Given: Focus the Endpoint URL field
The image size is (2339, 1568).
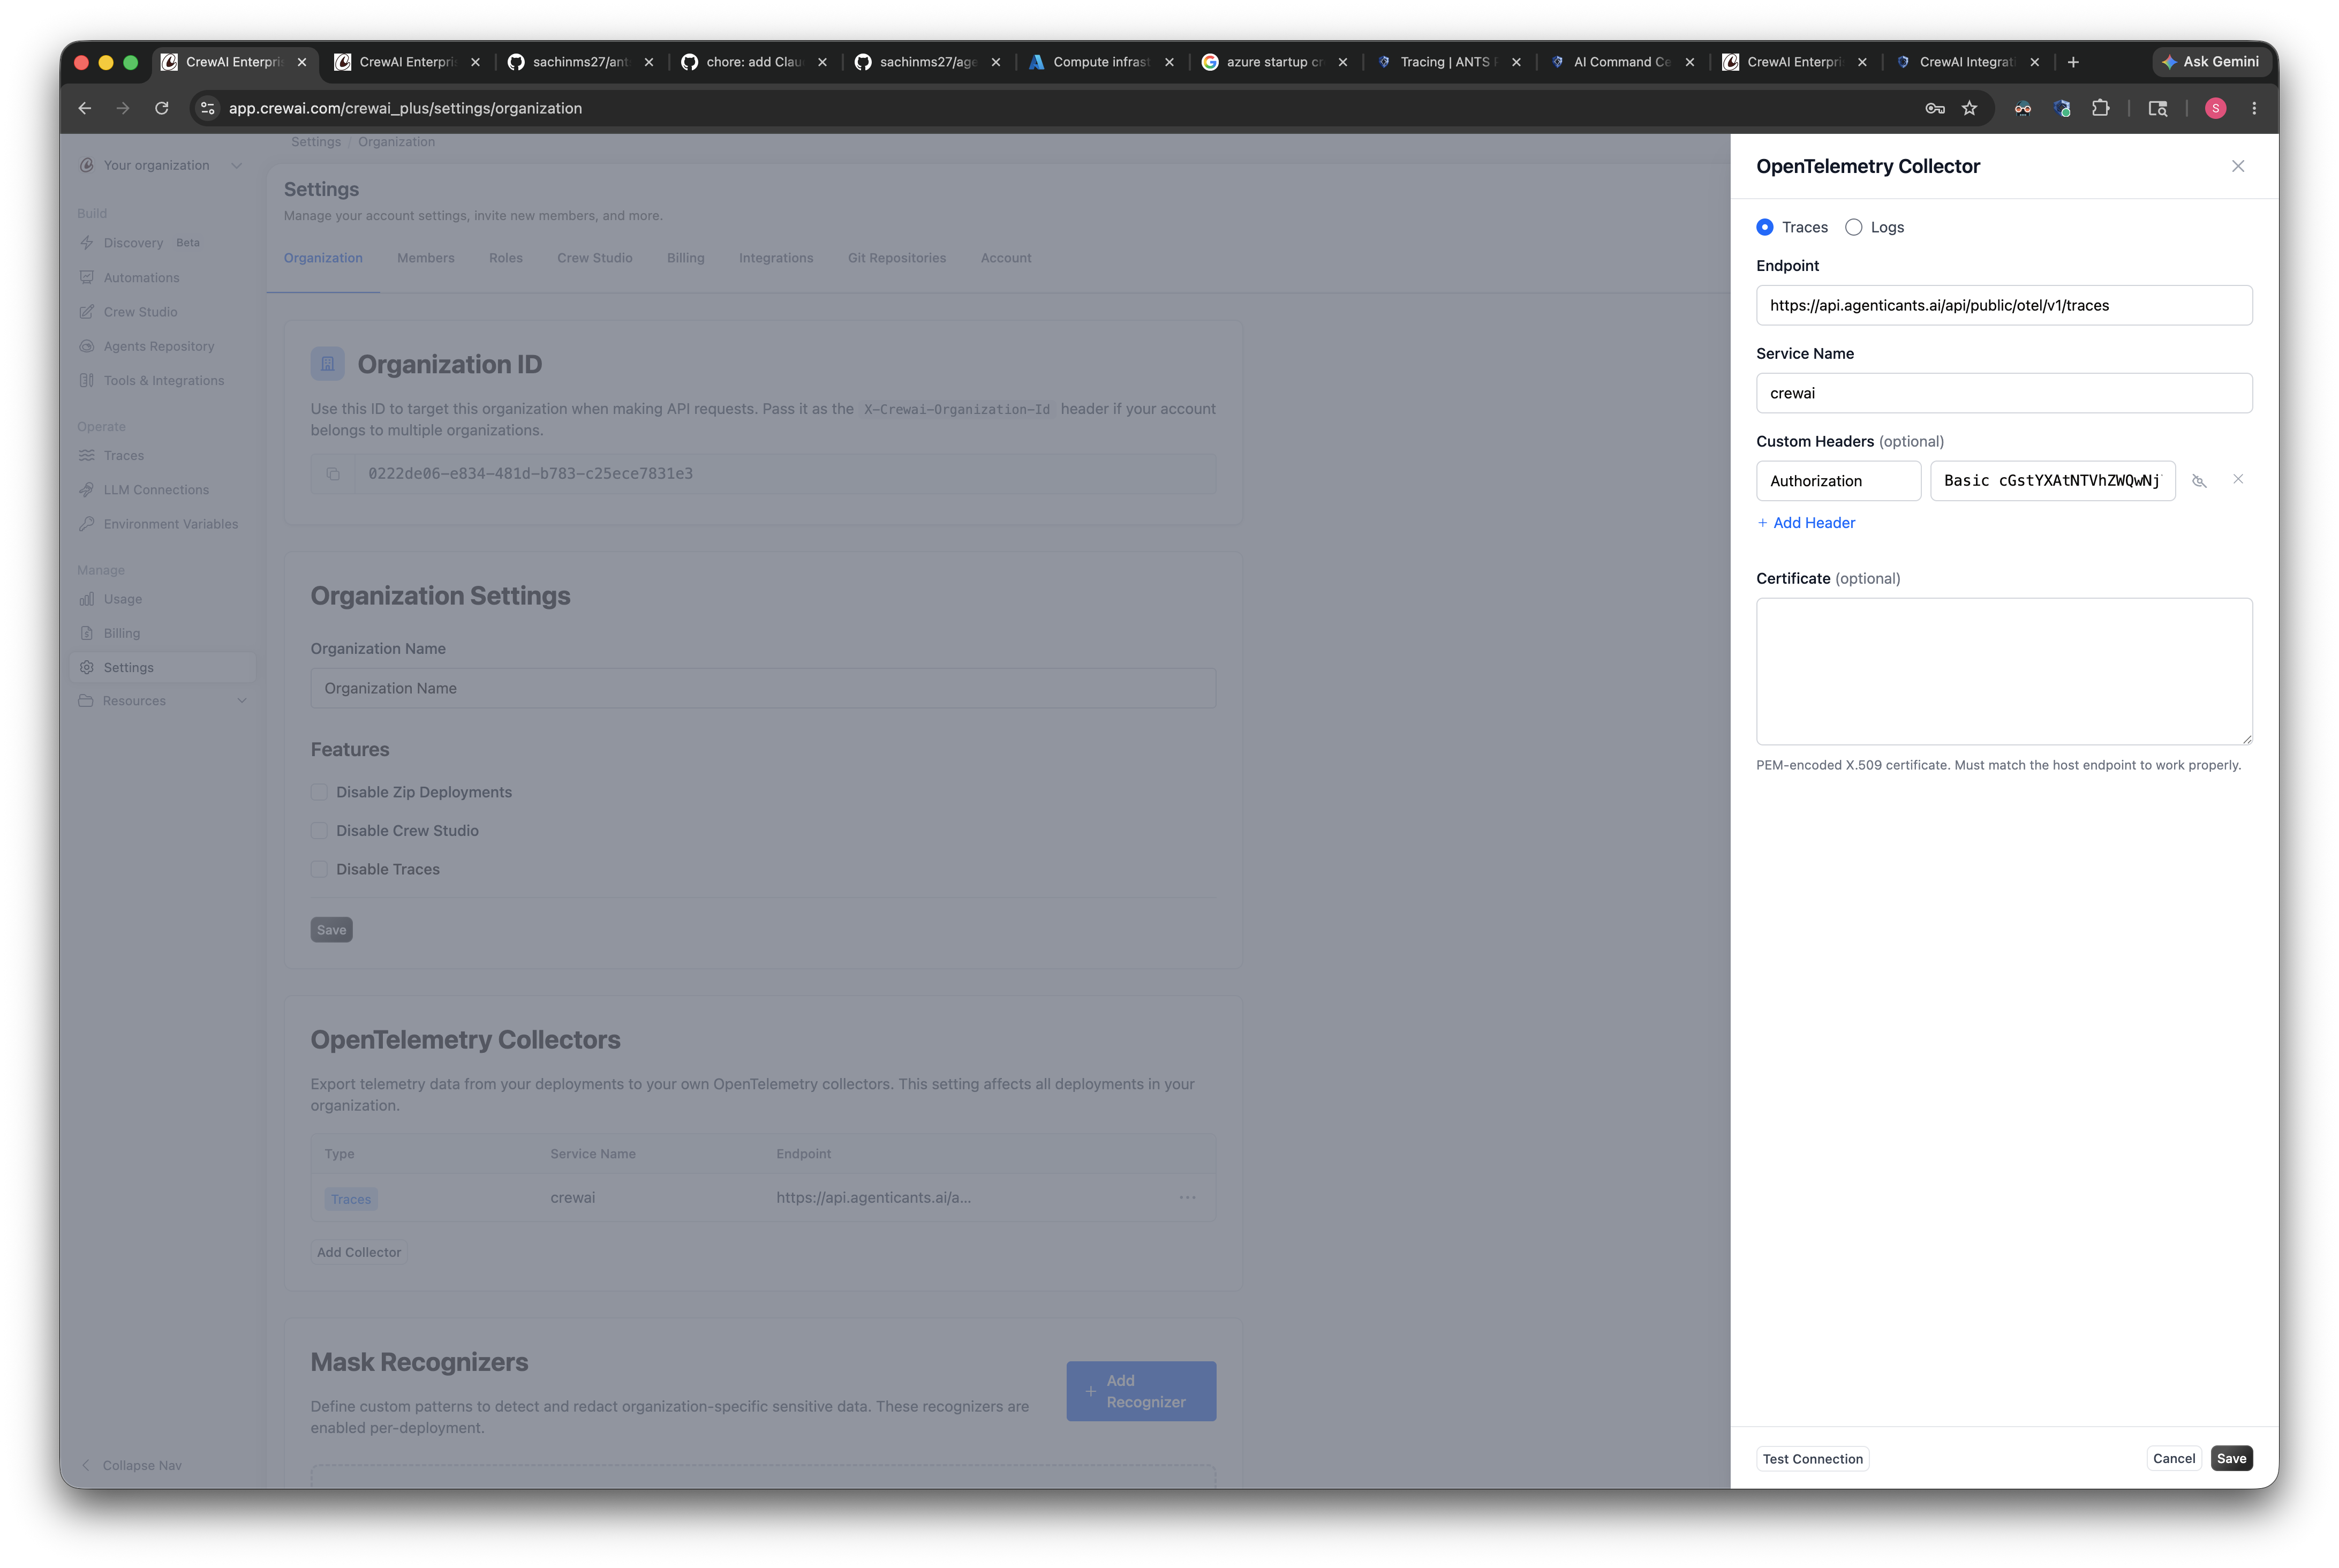Looking at the screenshot, I should (2004, 305).
